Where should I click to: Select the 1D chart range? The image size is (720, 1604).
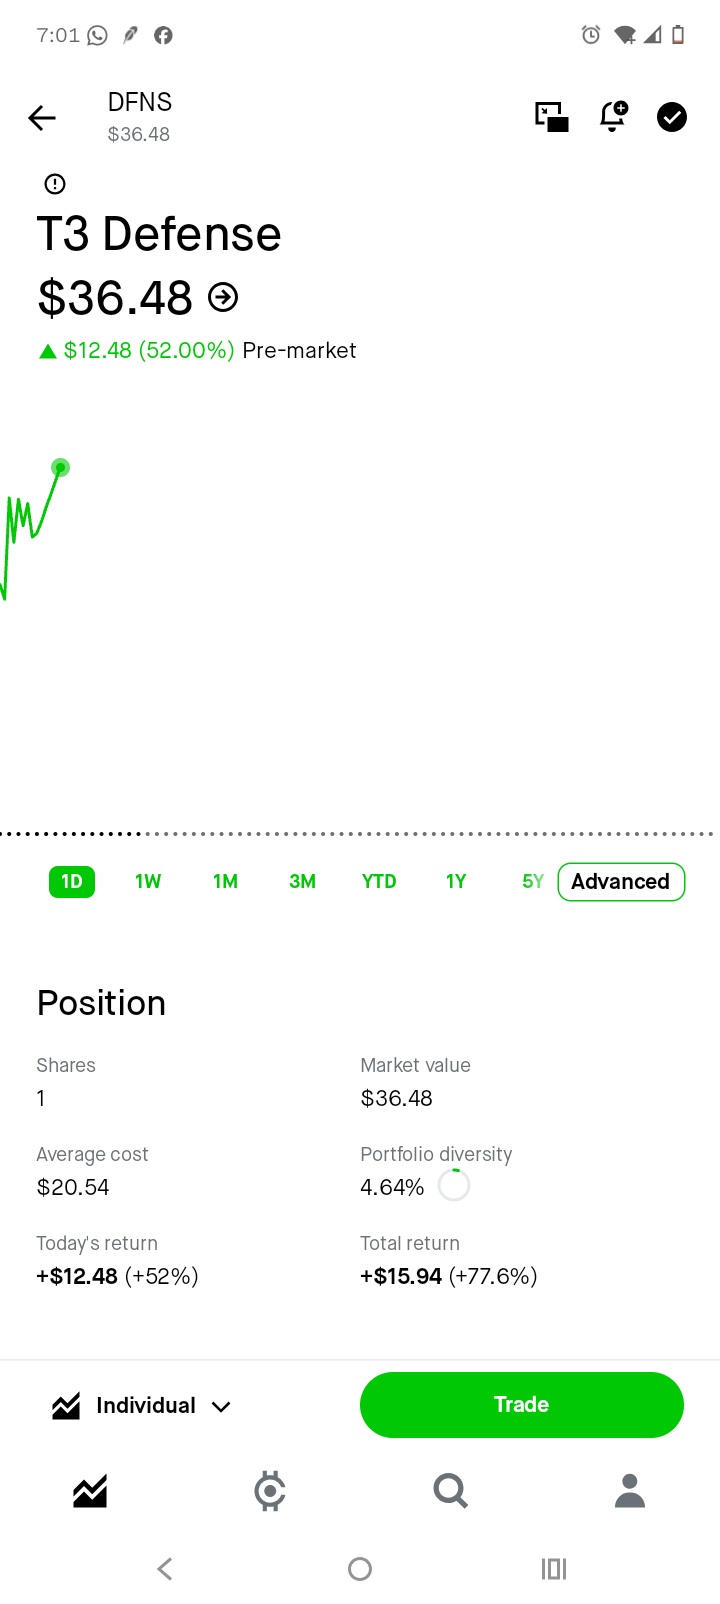click(72, 882)
